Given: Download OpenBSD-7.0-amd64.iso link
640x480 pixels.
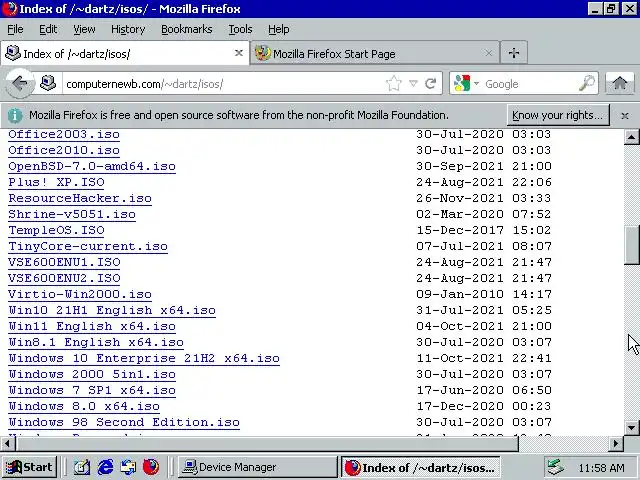Looking at the screenshot, I should (92, 166).
